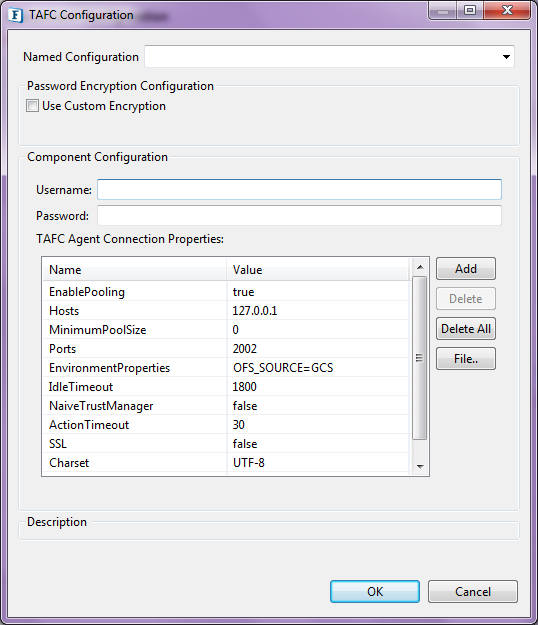Cancel the TAFC configuration dialog
The height and width of the screenshot is (625, 538).
coord(473,592)
